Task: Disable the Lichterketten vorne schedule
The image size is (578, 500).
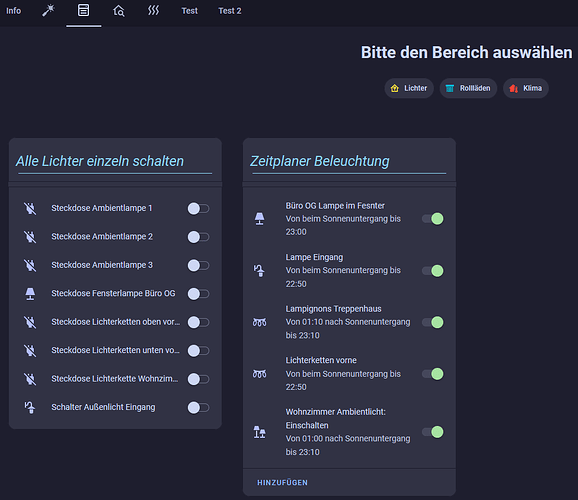Action: click(433, 374)
